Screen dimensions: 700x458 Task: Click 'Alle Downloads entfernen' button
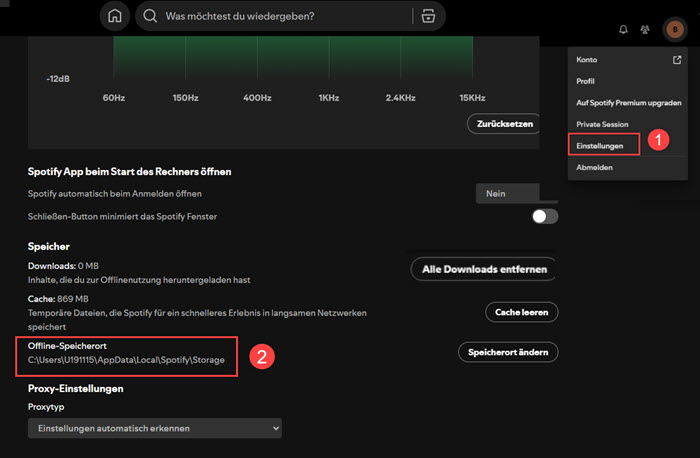(484, 269)
